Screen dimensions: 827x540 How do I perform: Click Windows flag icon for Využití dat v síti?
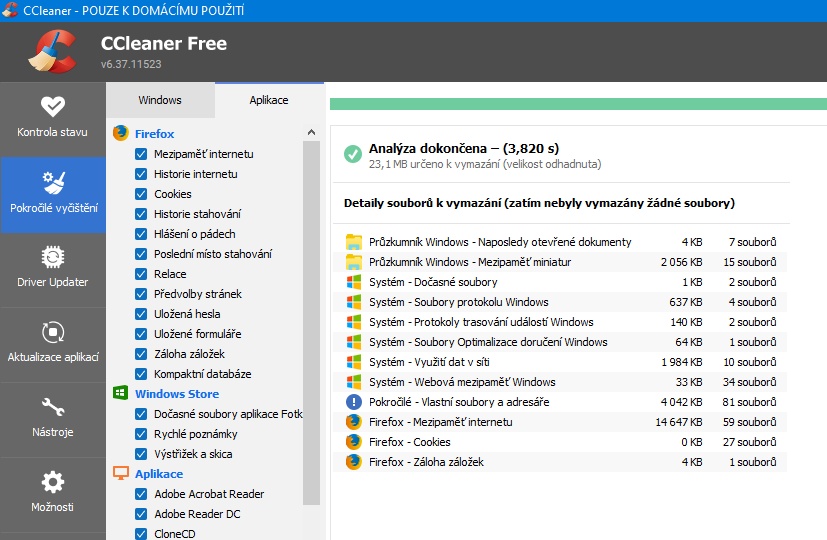(353, 362)
